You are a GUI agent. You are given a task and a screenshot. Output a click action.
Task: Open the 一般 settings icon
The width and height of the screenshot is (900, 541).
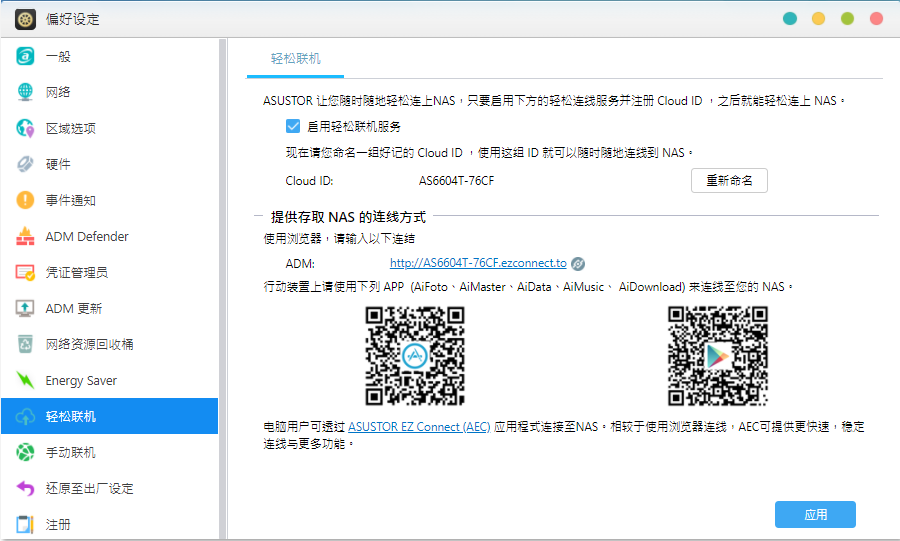25,56
